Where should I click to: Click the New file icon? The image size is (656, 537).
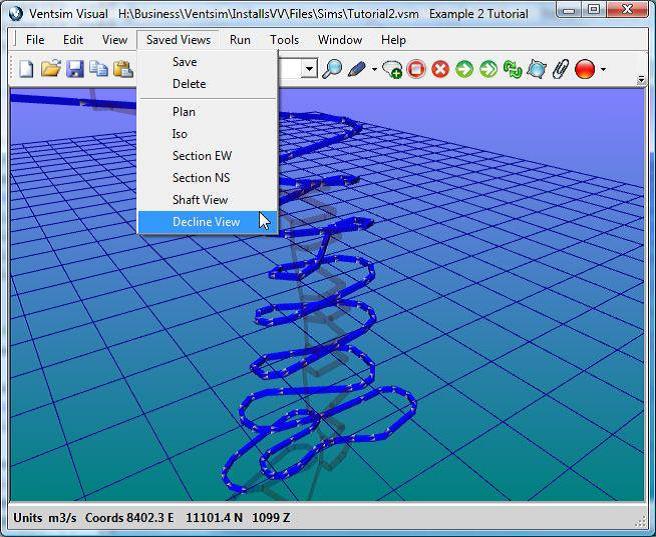[x=26, y=69]
